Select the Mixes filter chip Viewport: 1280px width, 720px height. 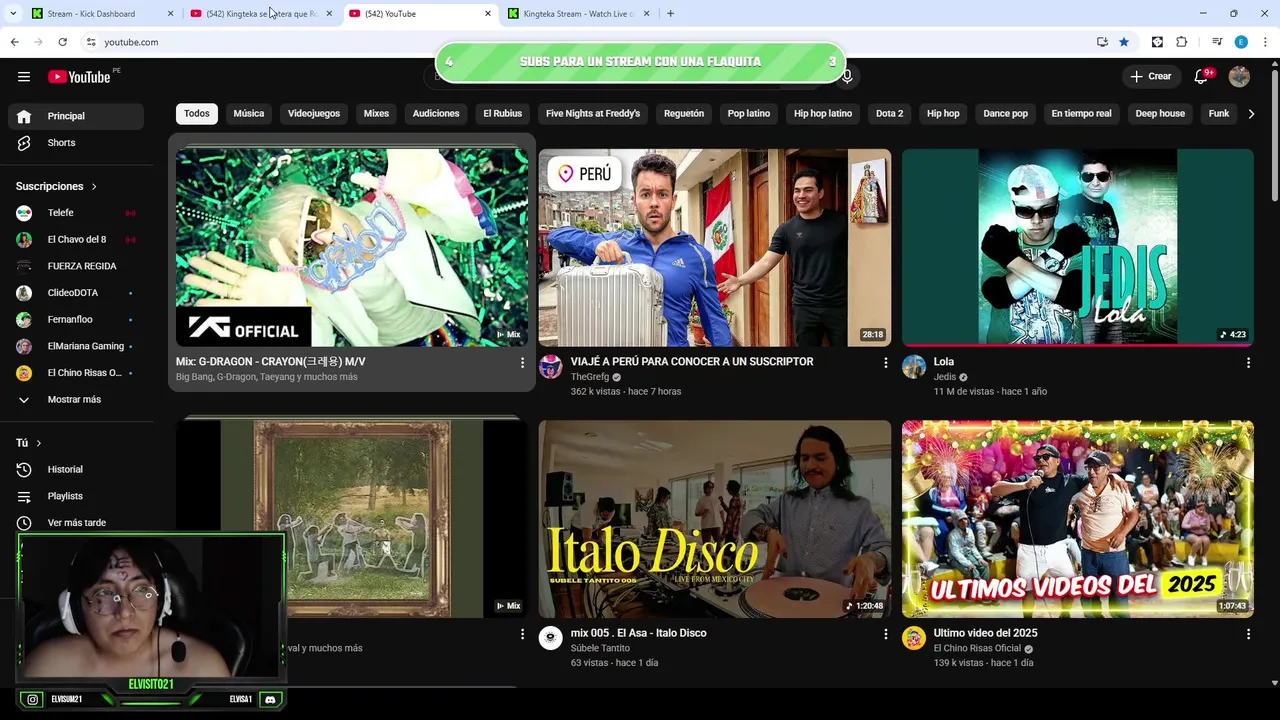376,114
